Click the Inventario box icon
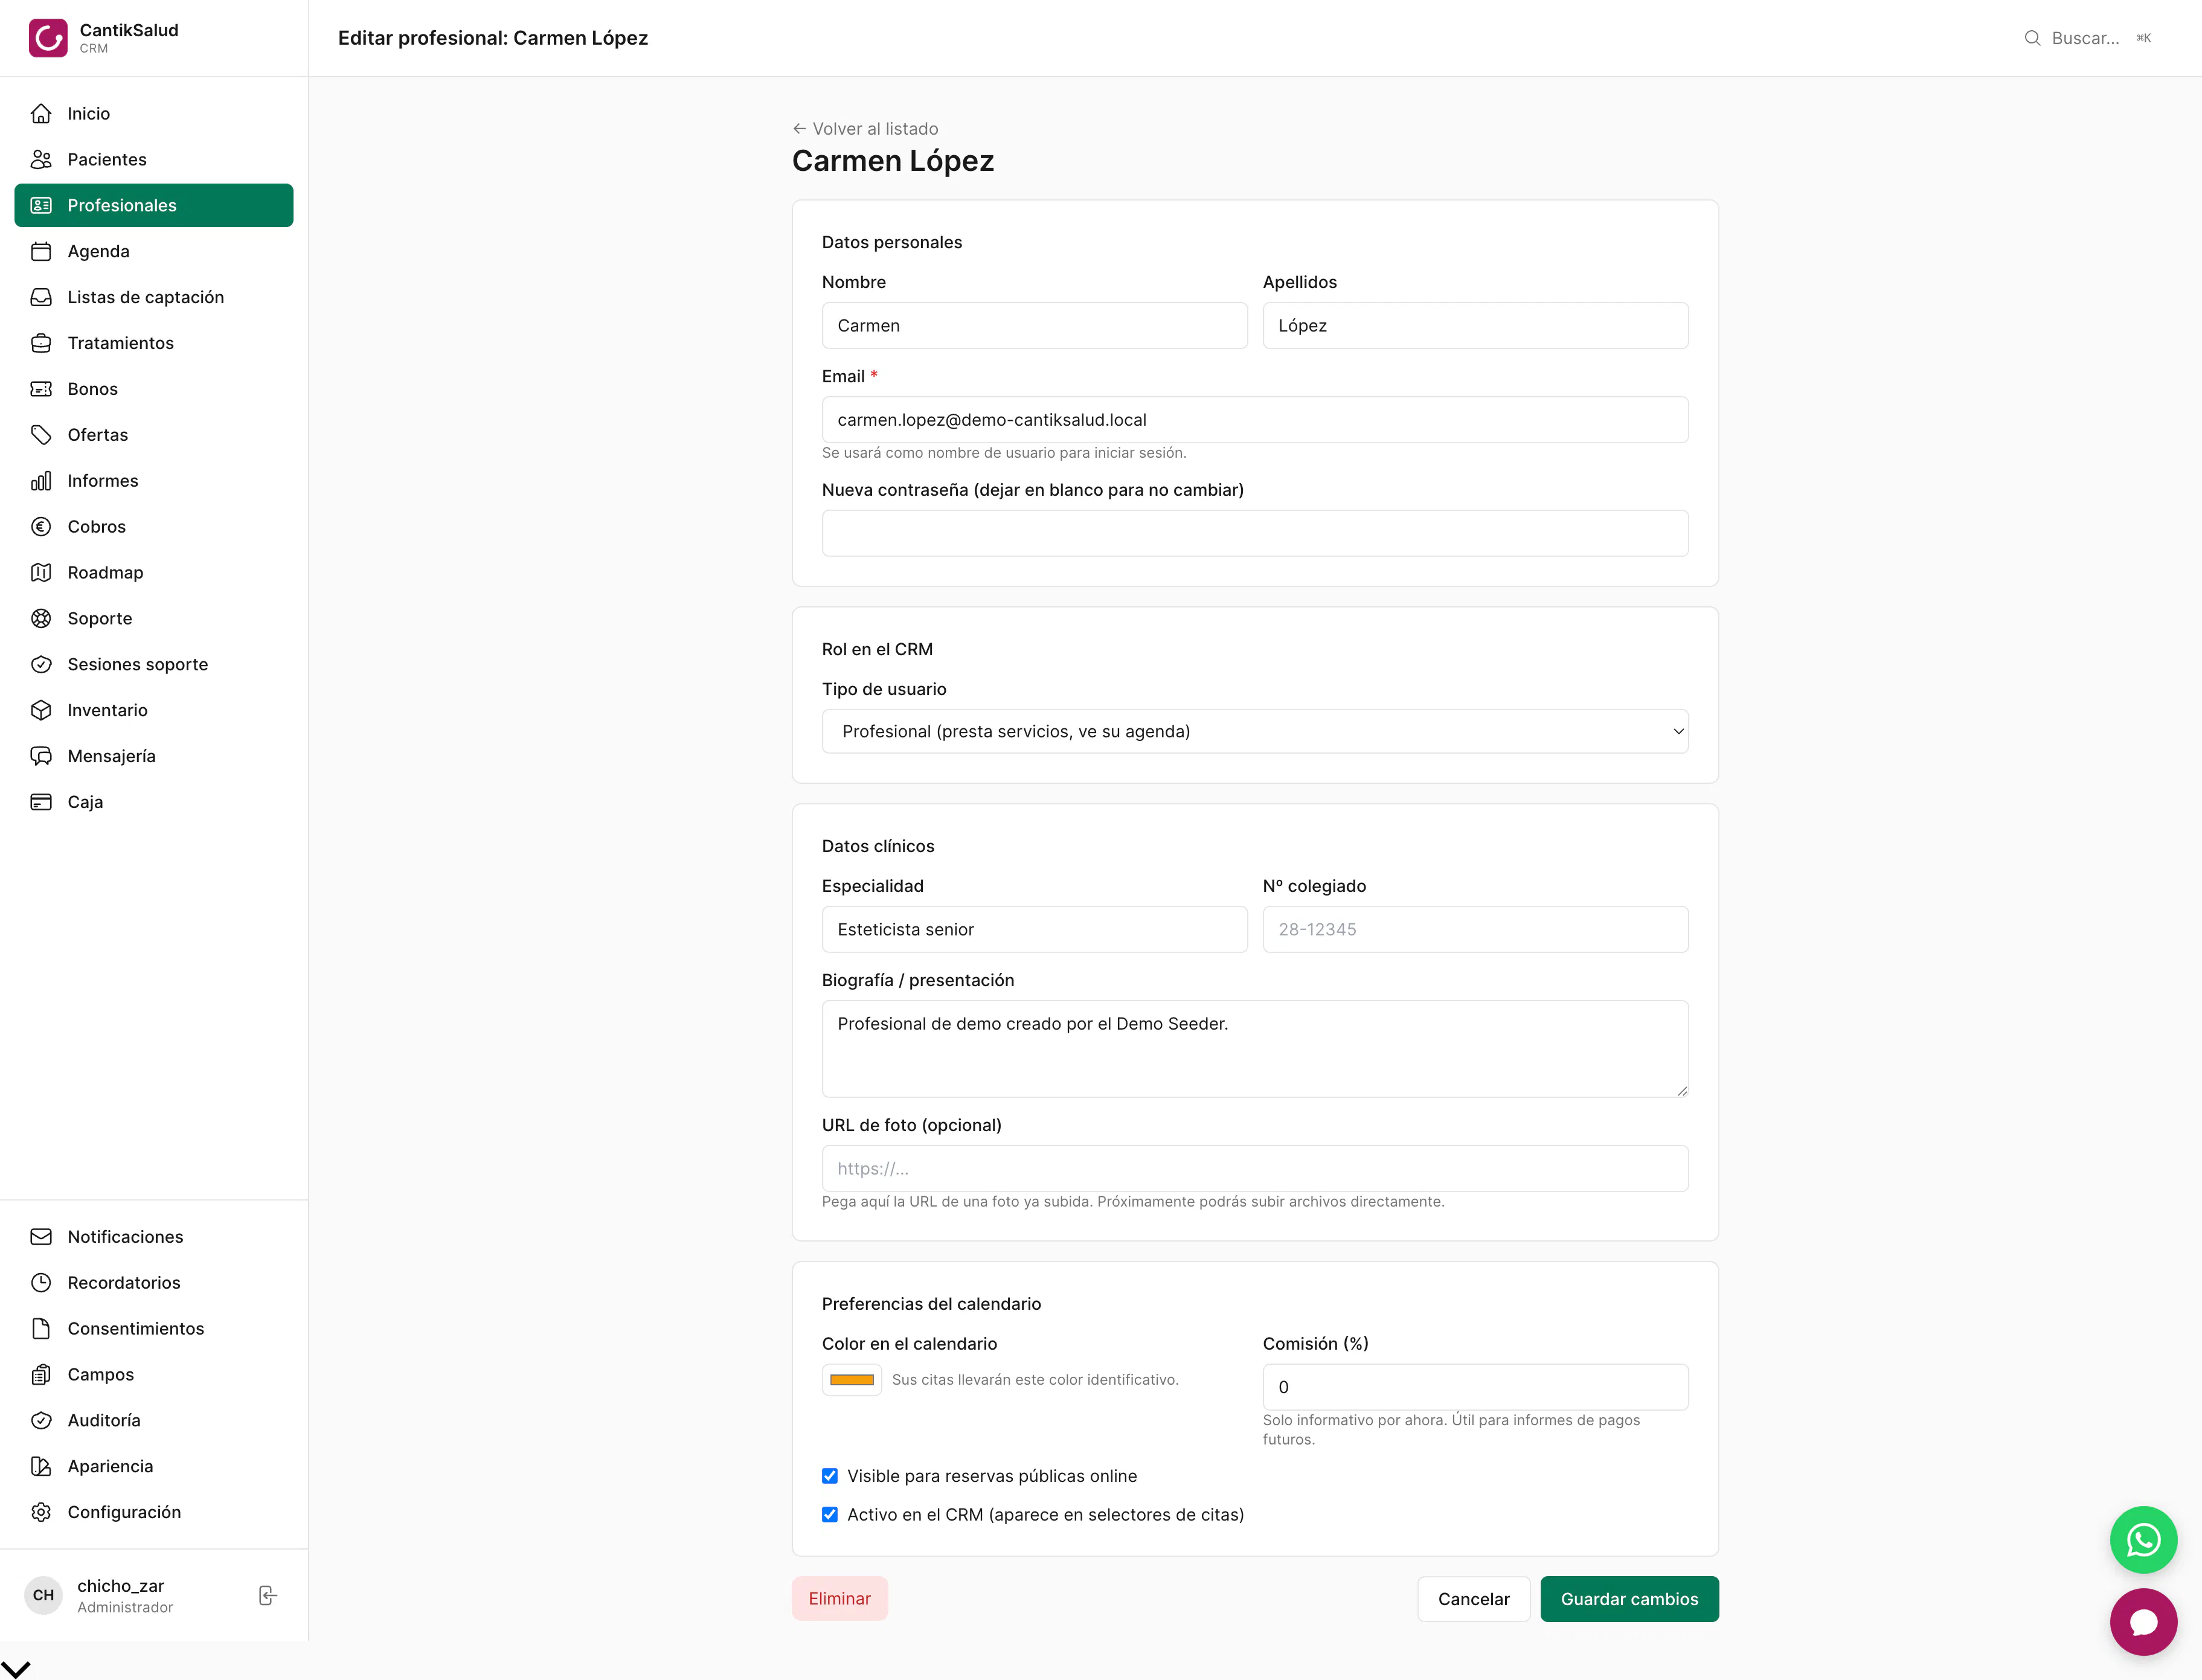2202x1680 pixels. pos(41,710)
